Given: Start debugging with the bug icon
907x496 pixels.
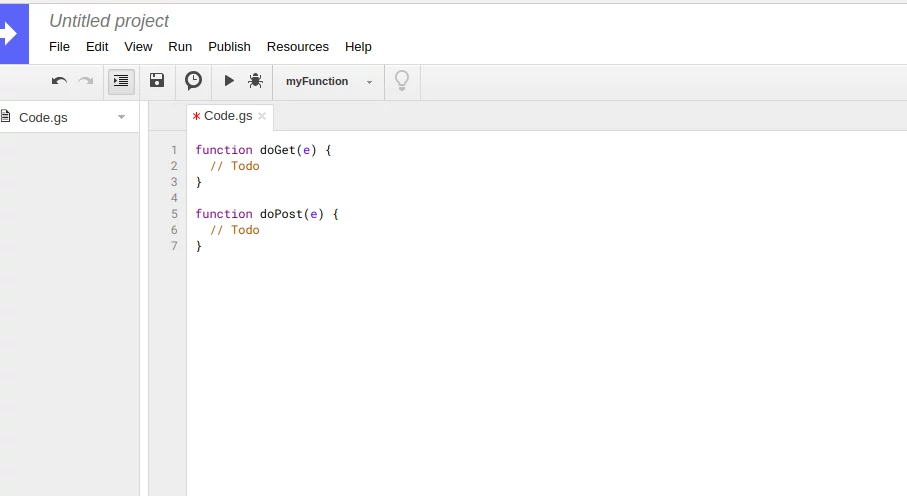Looking at the screenshot, I should click(255, 81).
